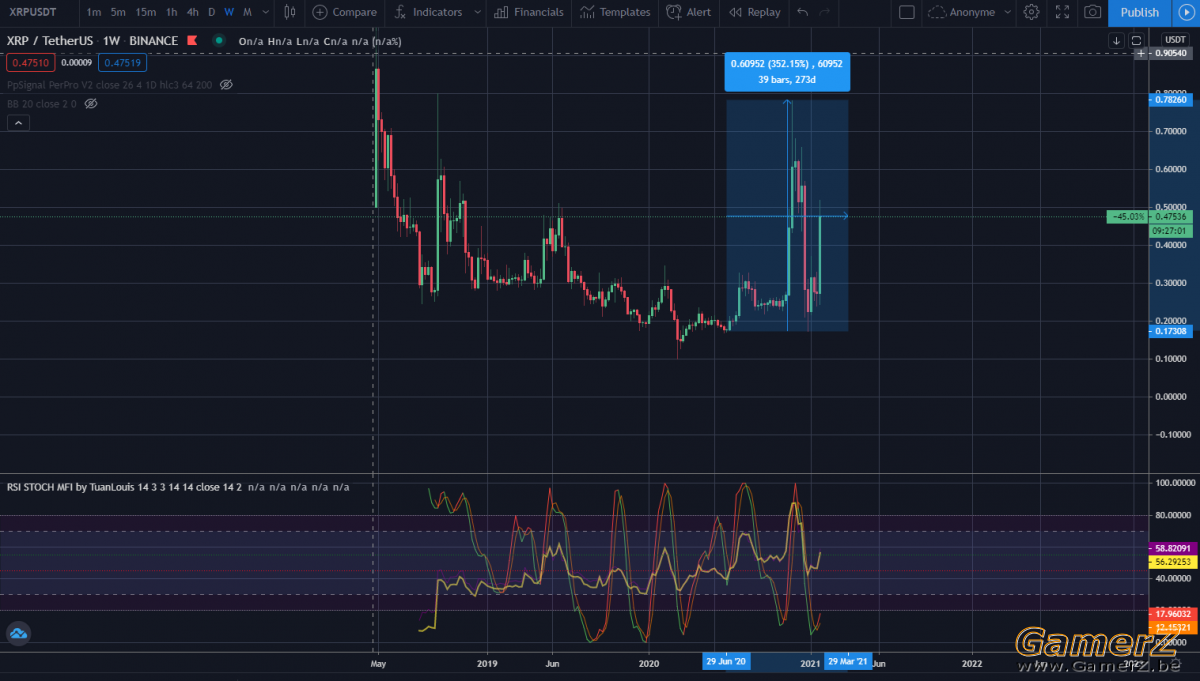The height and width of the screenshot is (681, 1200).
Task: Click the 29 Jun '20 date marker
Action: click(x=726, y=662)
